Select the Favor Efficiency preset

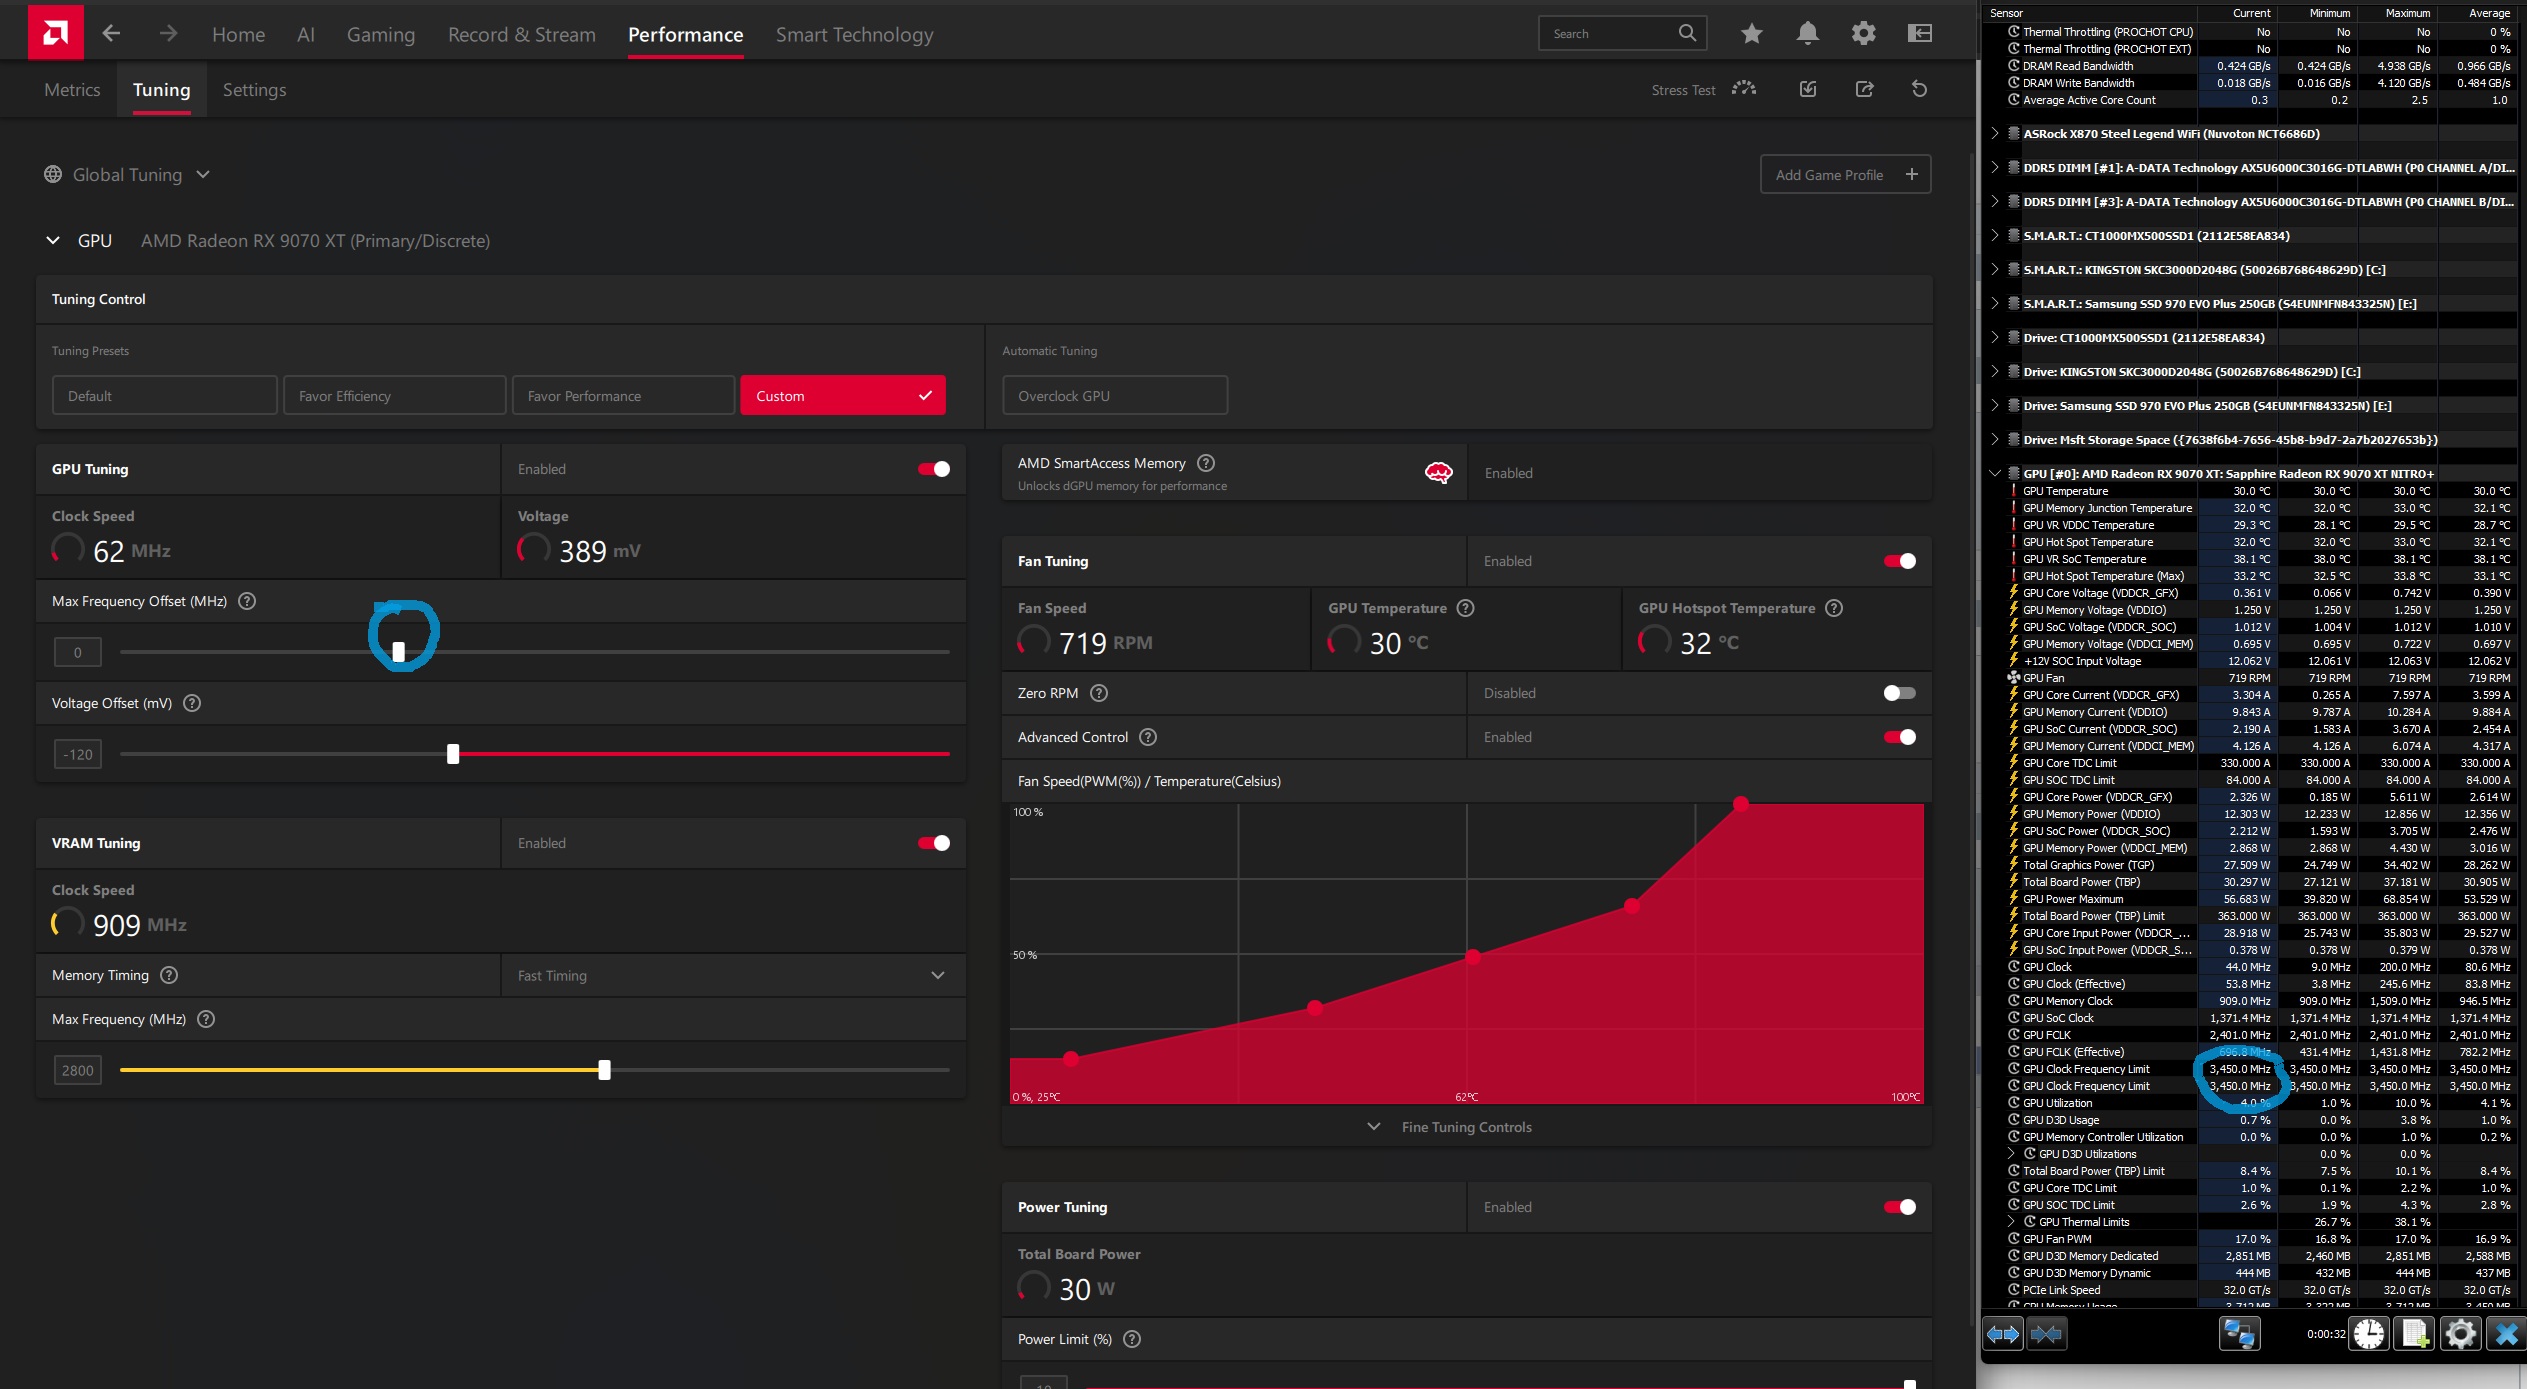394,396
